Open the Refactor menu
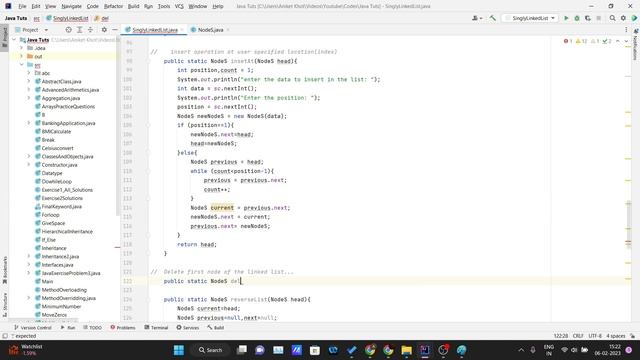The width and height of the screenshot is (640, 360). click(x=113, y=6)
